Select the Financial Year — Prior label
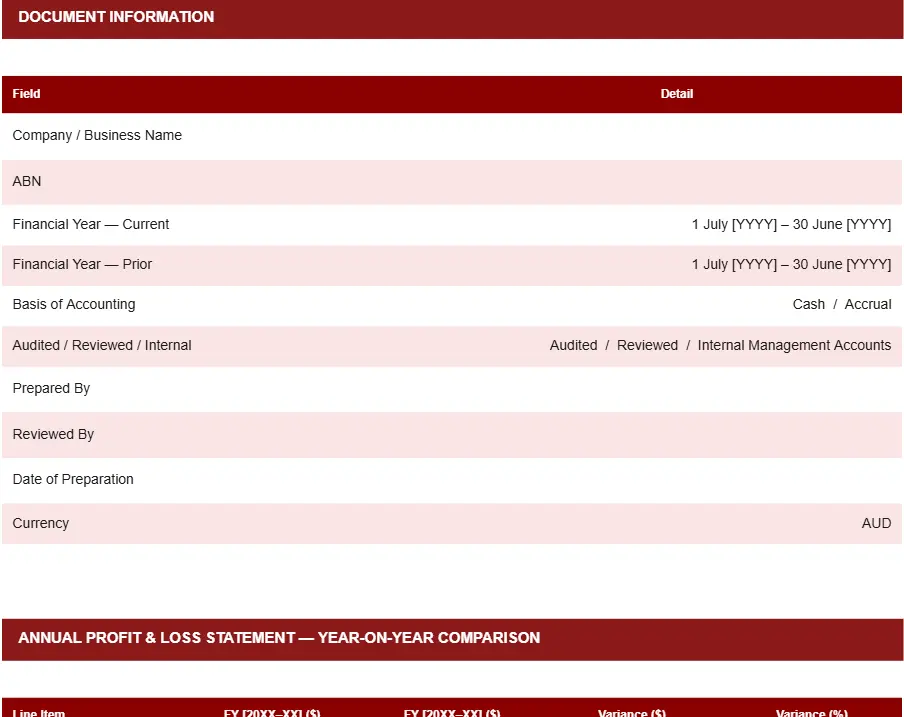The height and width of the screenshot is (717, 904). (82, 265)
